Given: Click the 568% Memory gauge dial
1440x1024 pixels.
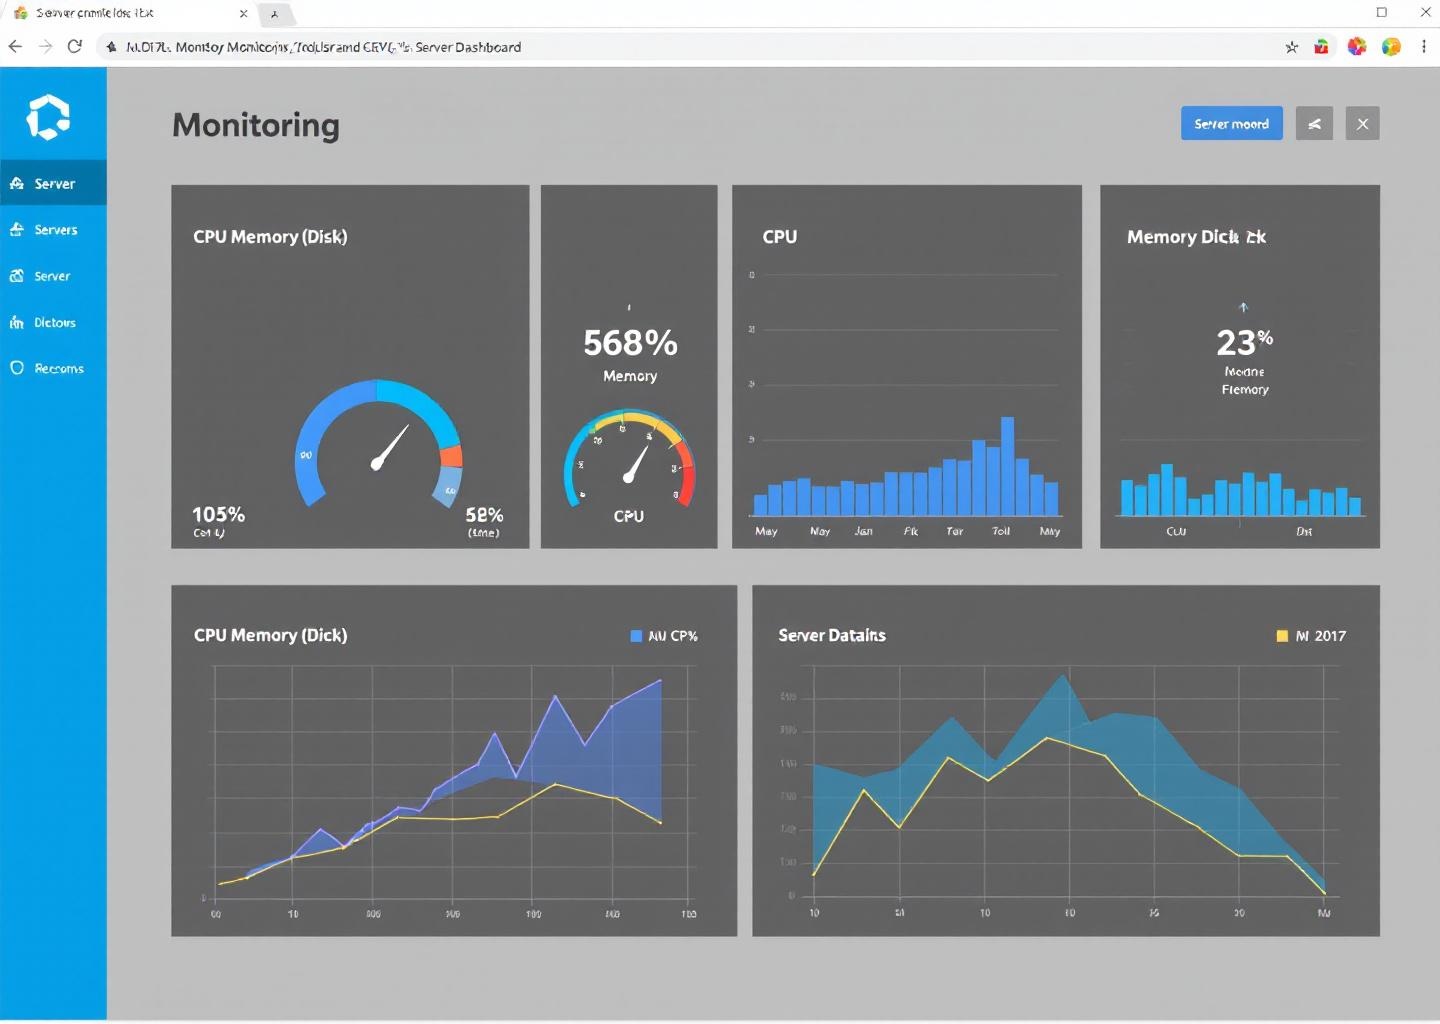Looking at the screenshot, I should pyautogui.click(x=629, y=460).
